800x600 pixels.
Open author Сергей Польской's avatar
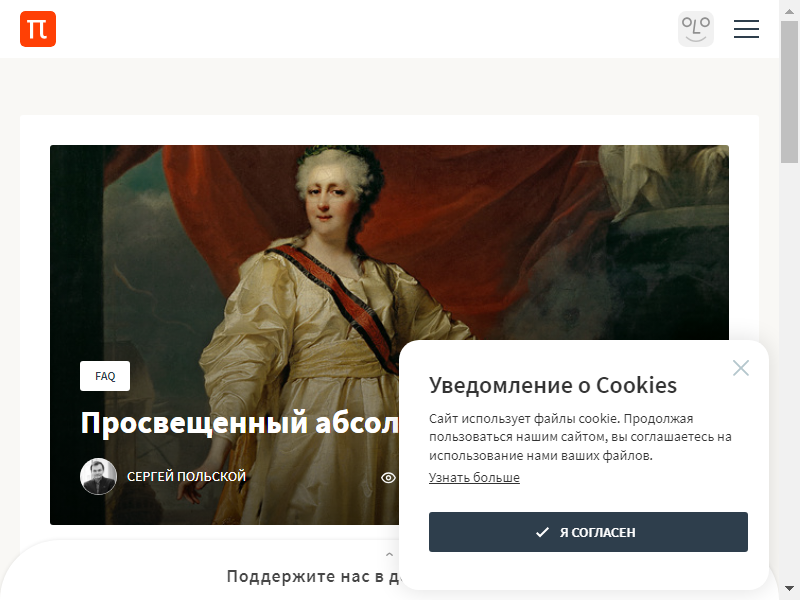[98, 477]
